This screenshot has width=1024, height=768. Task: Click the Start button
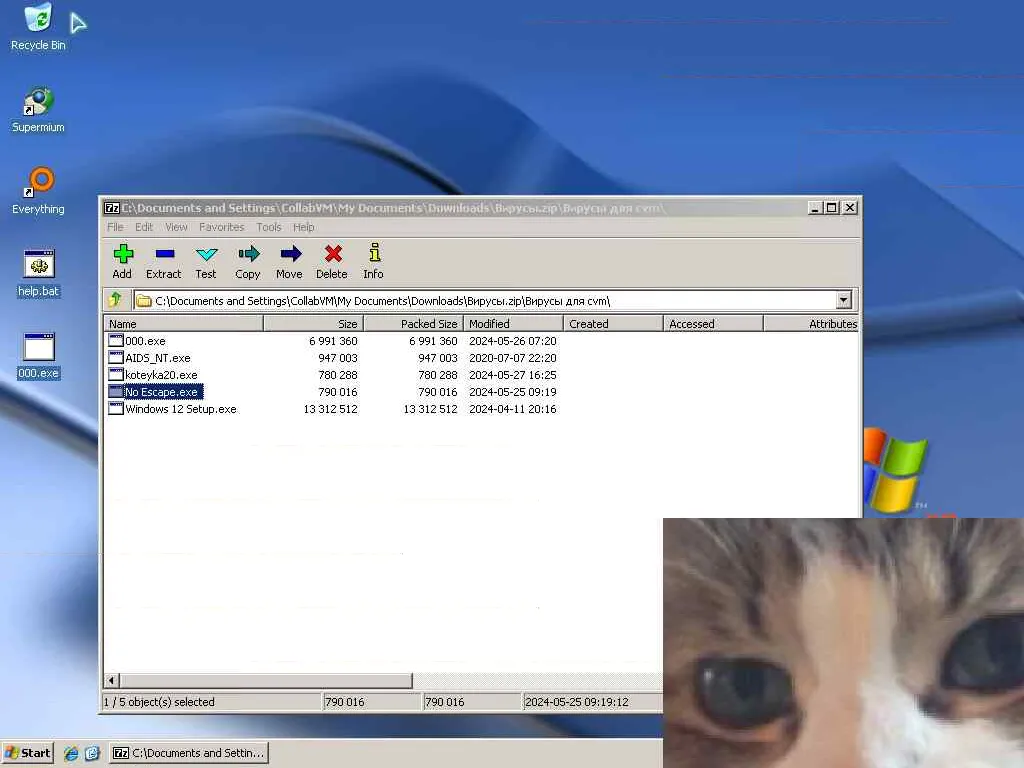(28, 753)
